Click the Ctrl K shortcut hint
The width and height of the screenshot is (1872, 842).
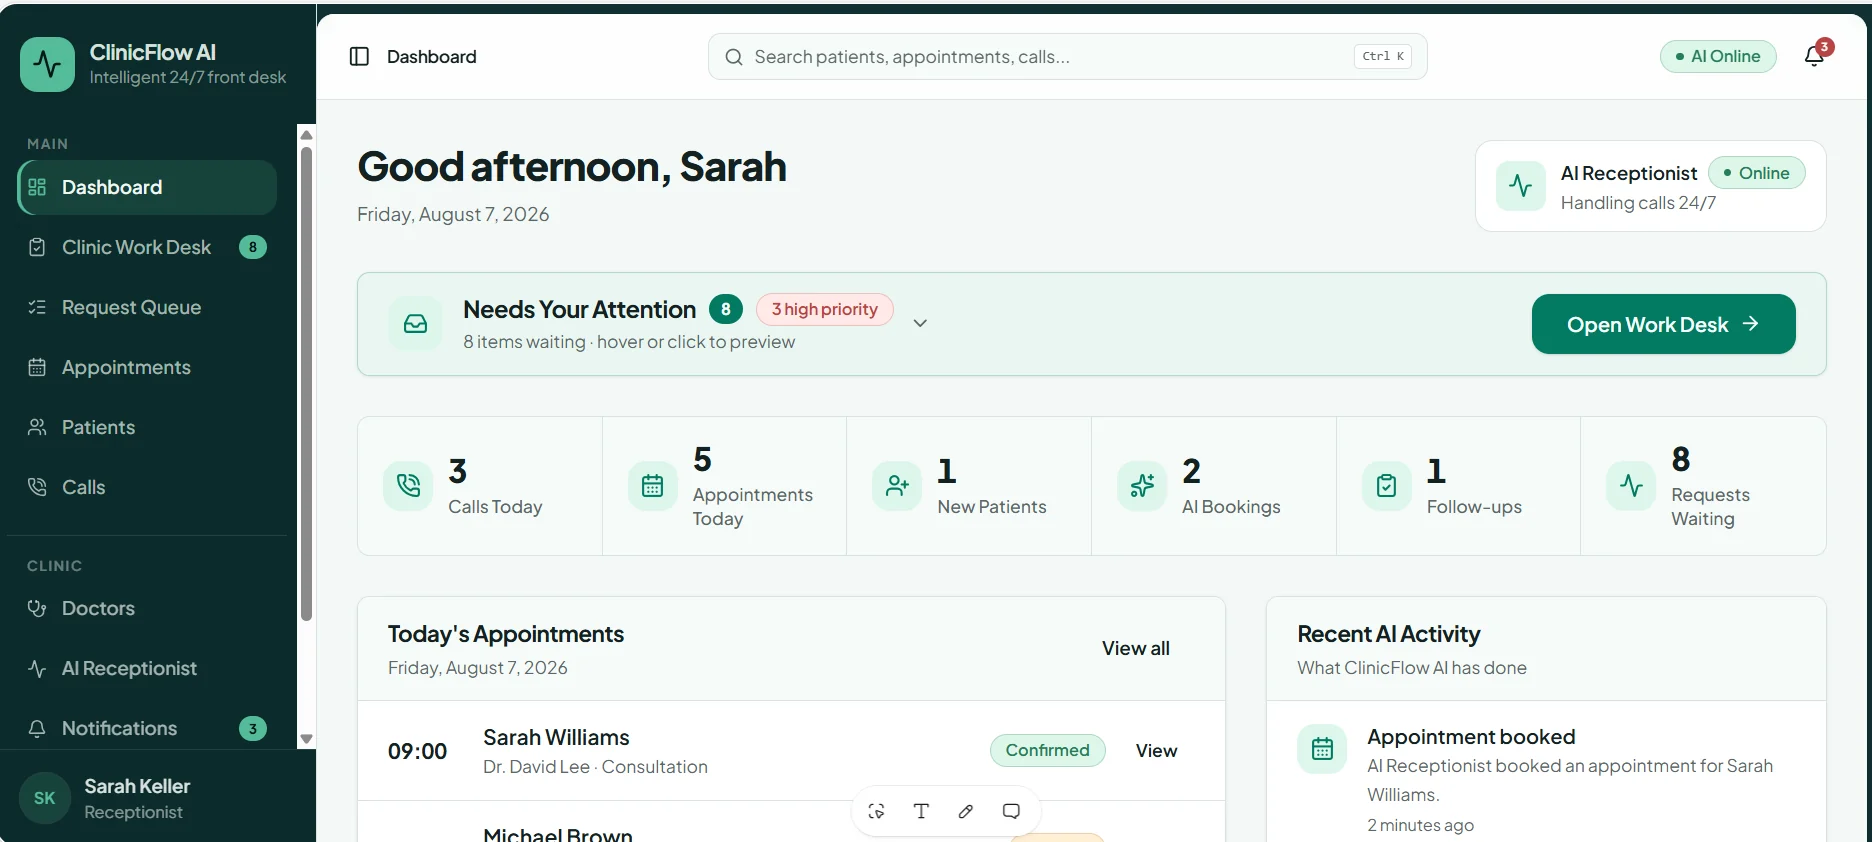point(1383,56)
